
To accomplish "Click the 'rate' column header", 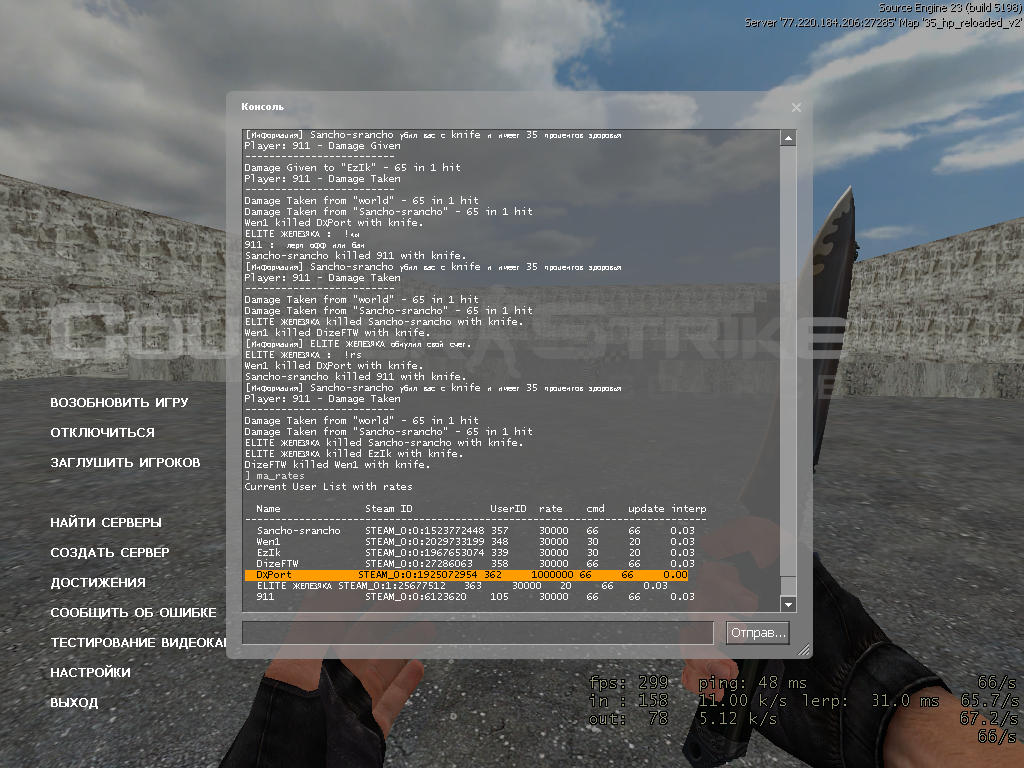I will point(551,509).
